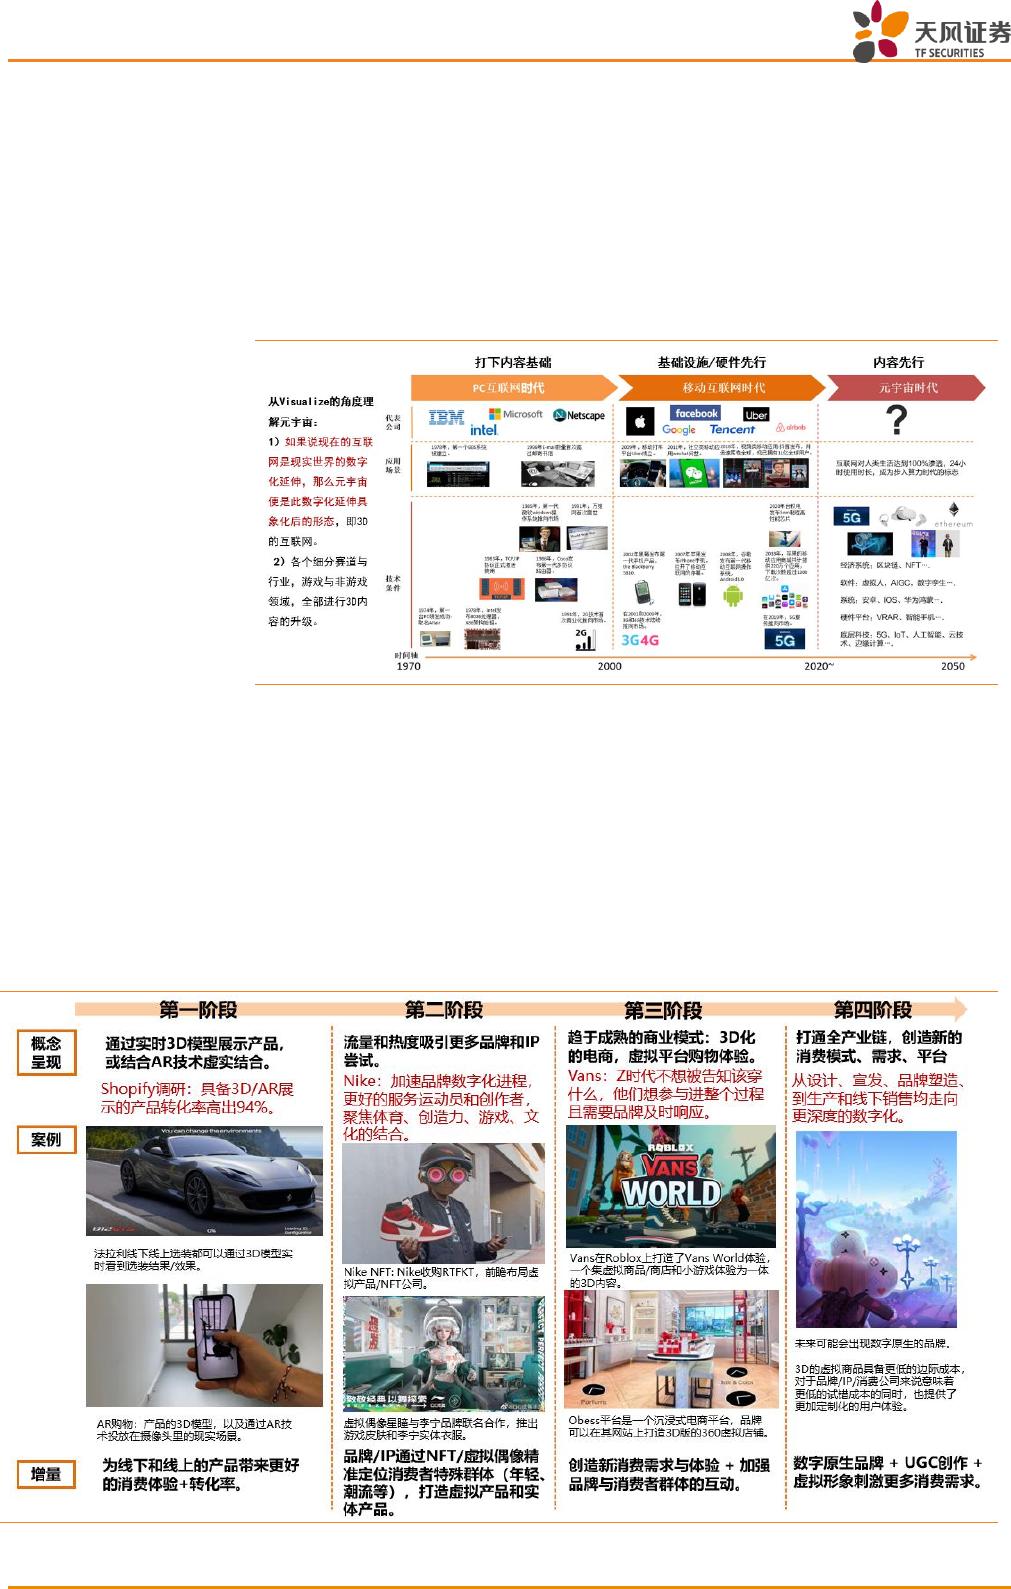Click the intel logo

point(483,430)
